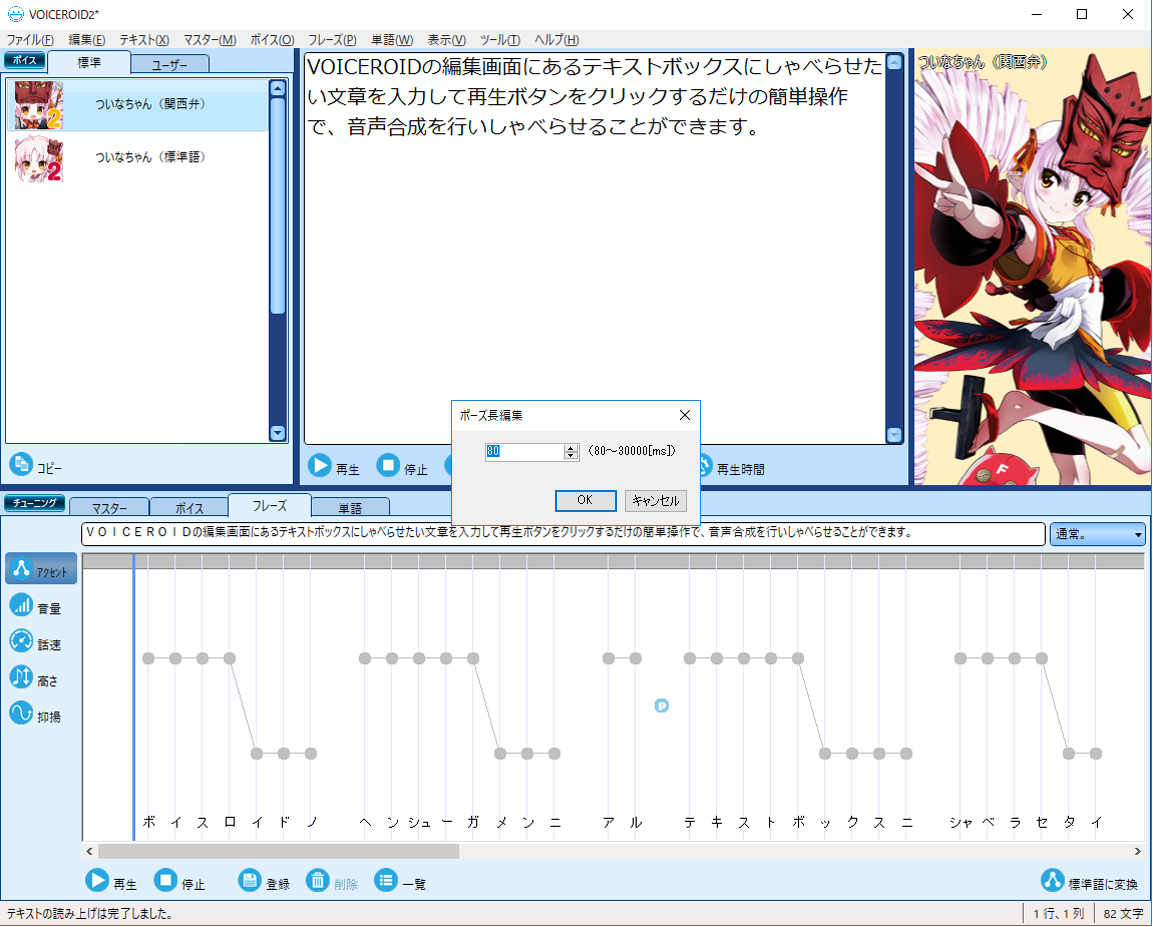Click the コピー copy voice icon
Viewport: 1153px width, 927px height.
pos(21,465)
